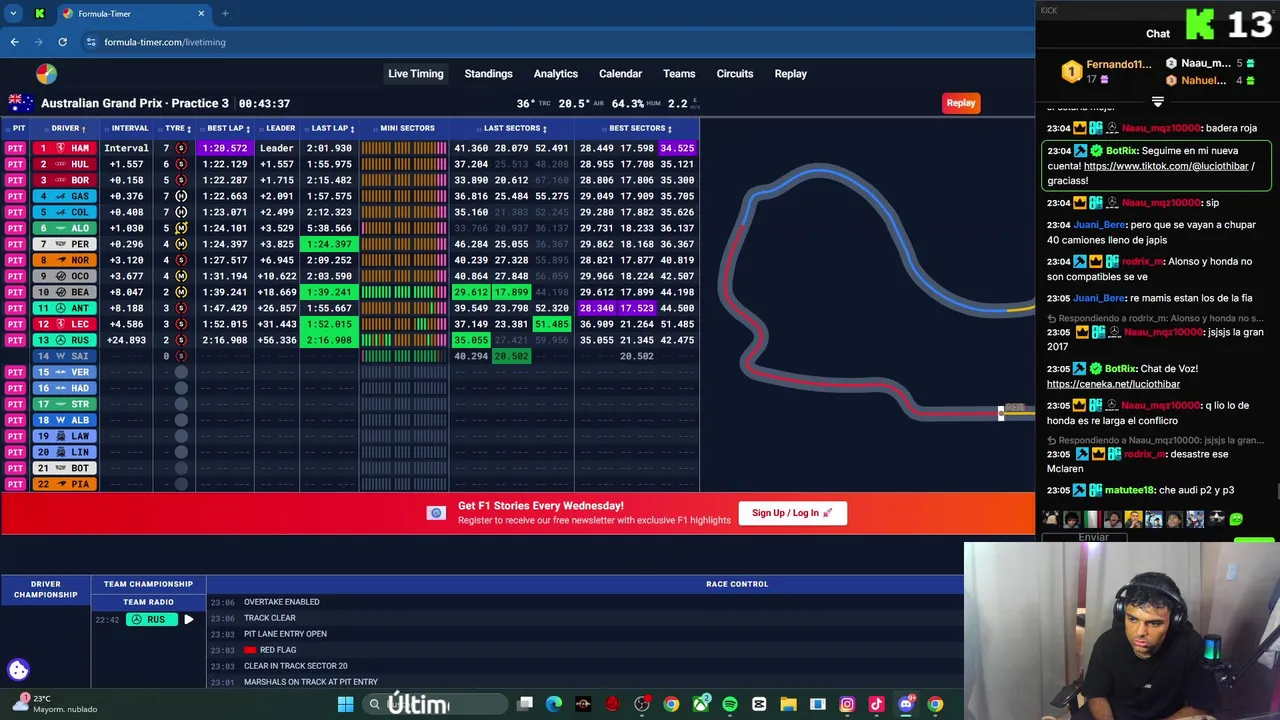
Task: Click the green K pinned tab icon
Action: tap(39, 14)
